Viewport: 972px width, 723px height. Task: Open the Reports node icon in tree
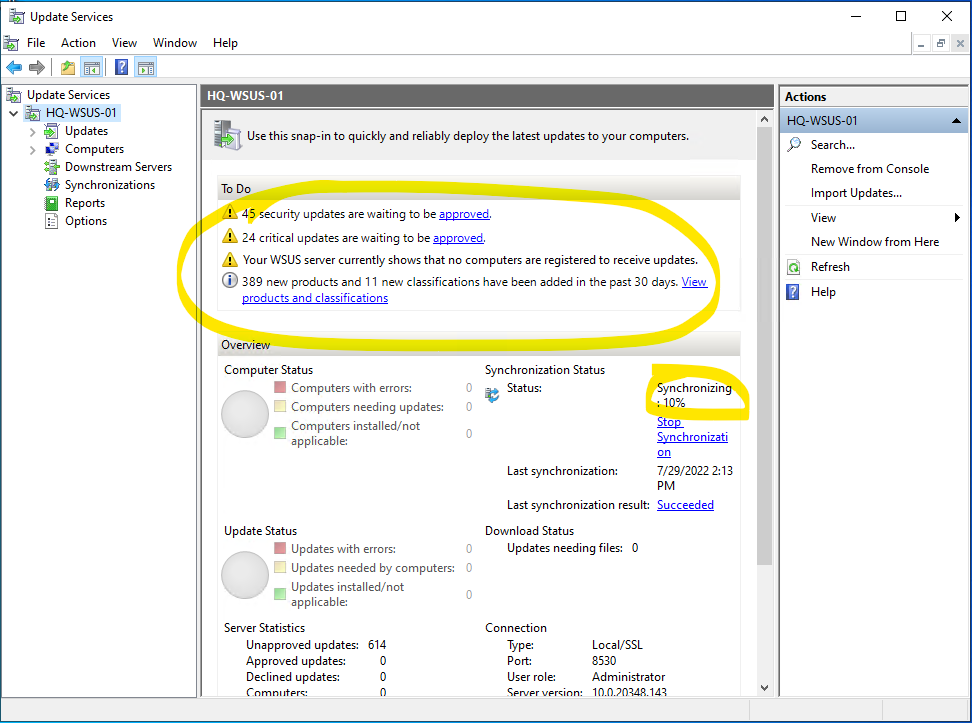(x=52, y=203)
